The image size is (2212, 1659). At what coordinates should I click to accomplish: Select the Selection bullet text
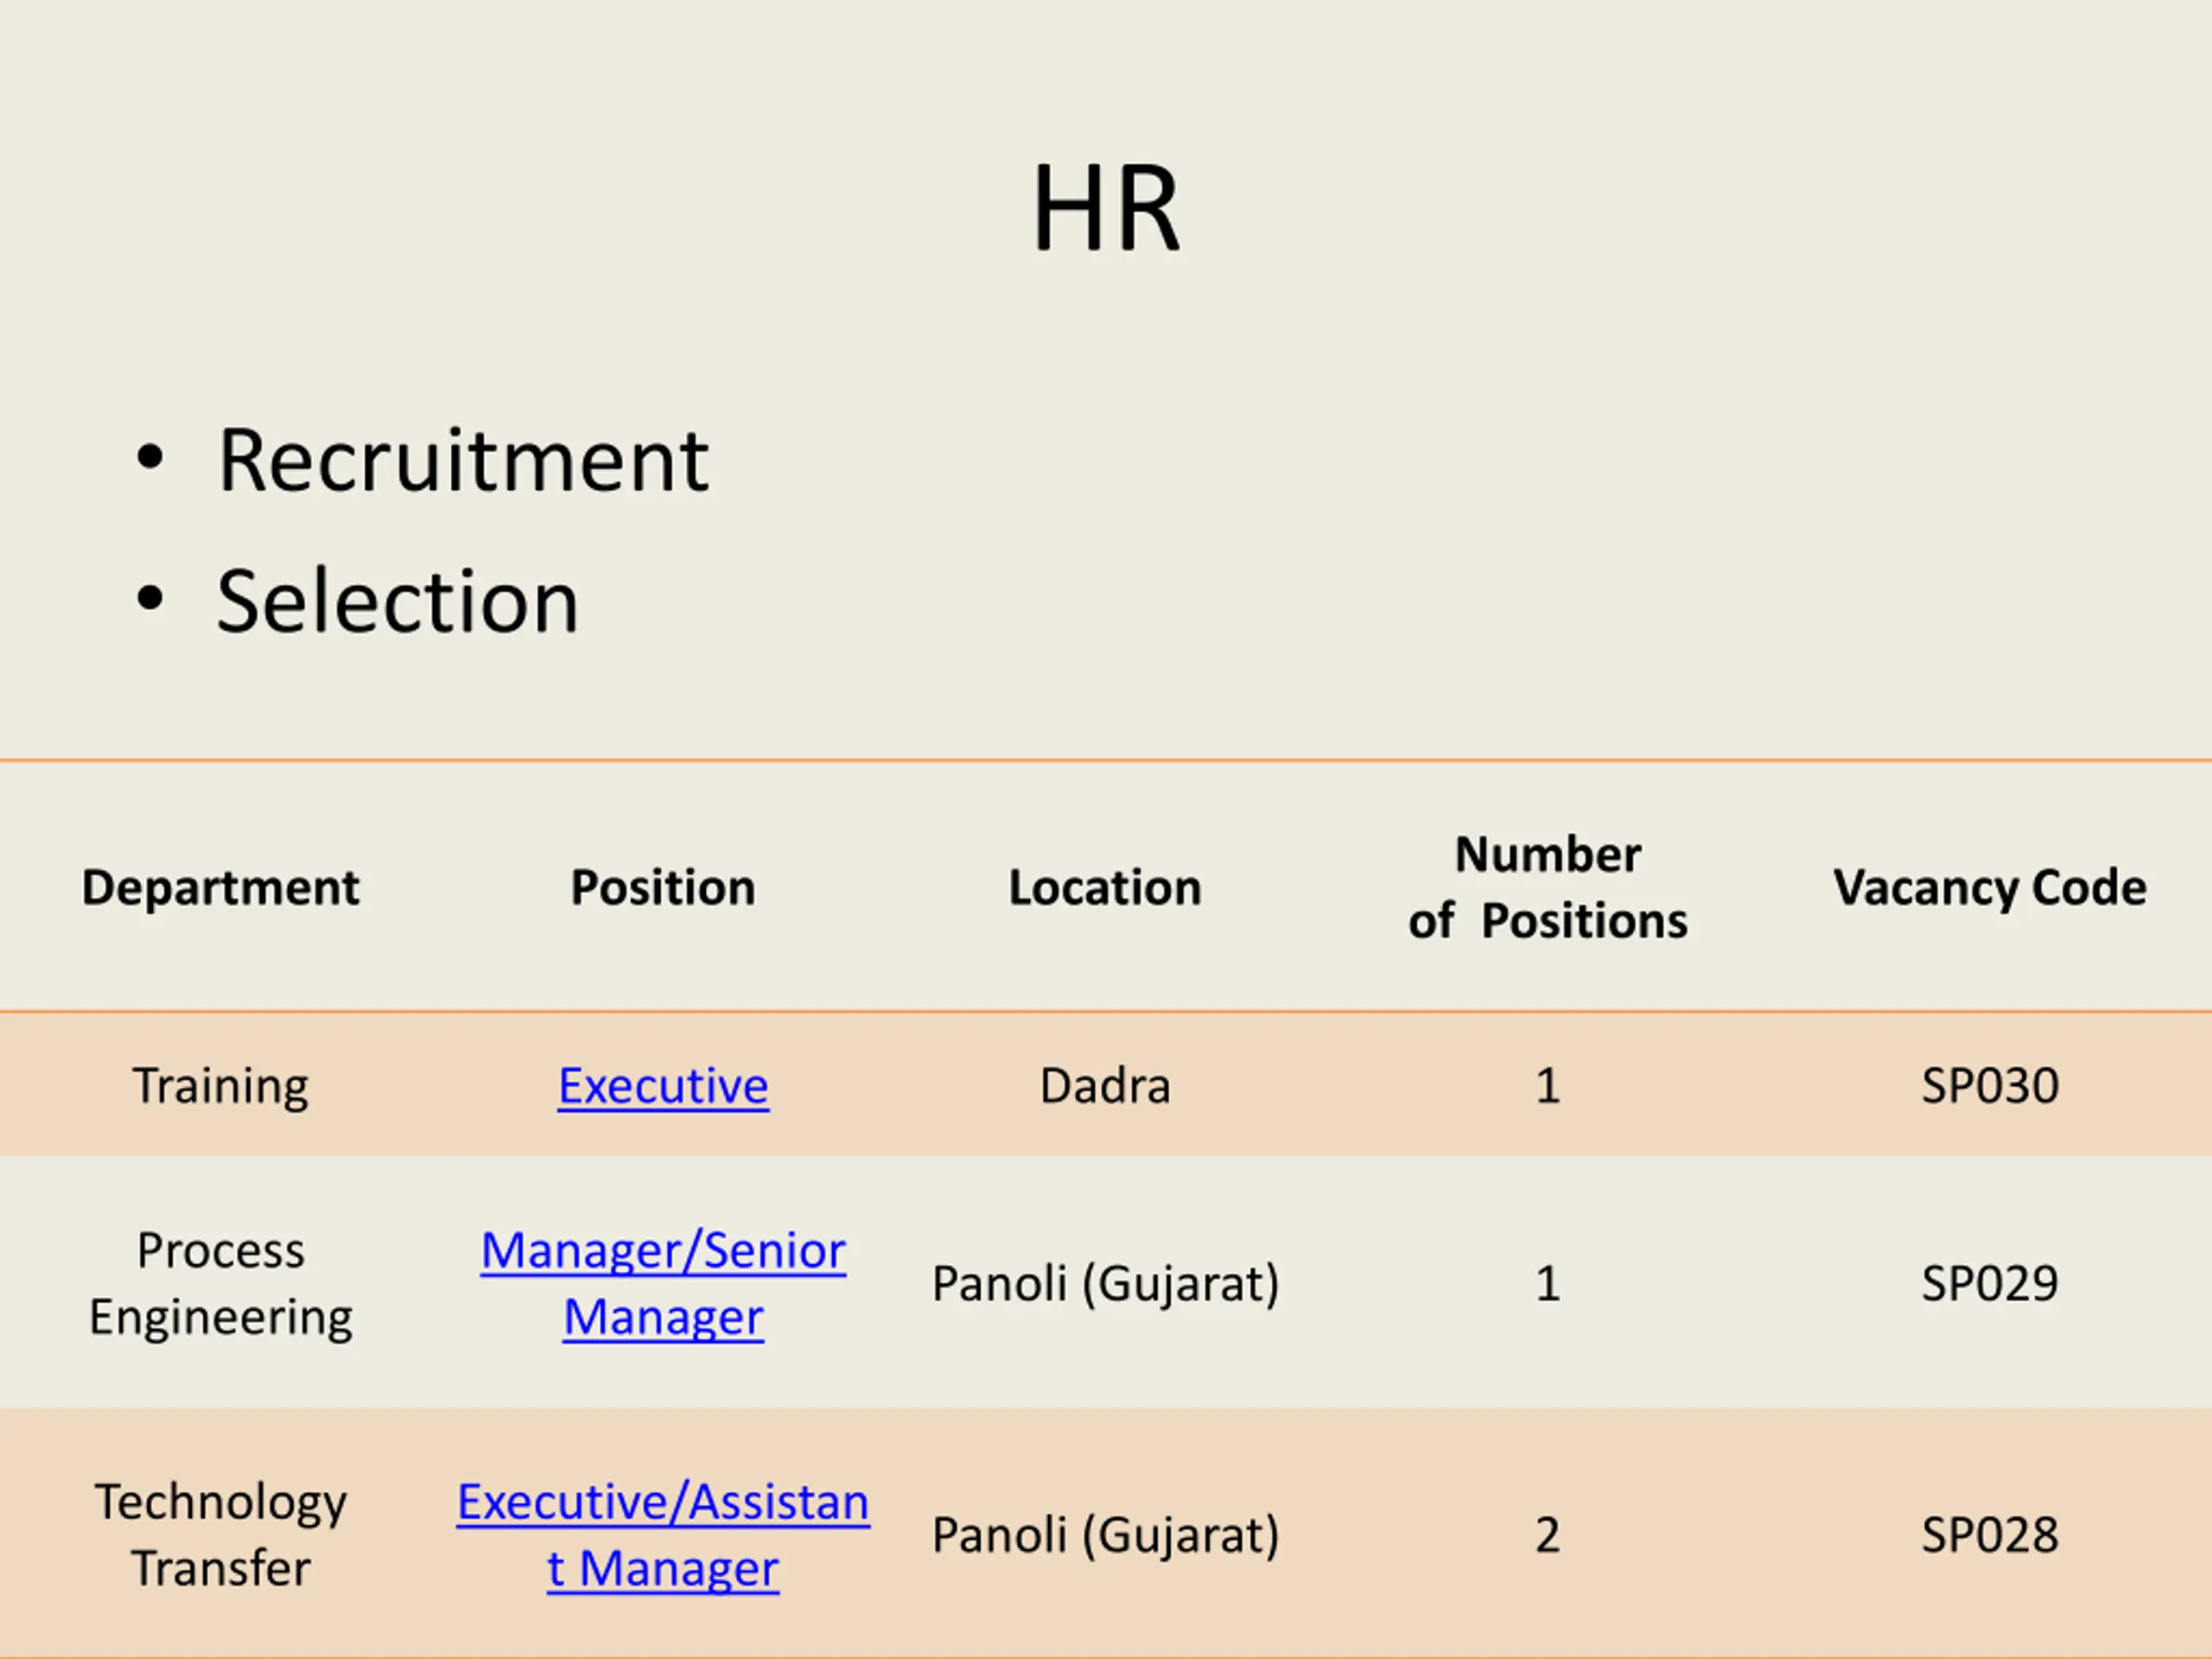pos(398,601)
